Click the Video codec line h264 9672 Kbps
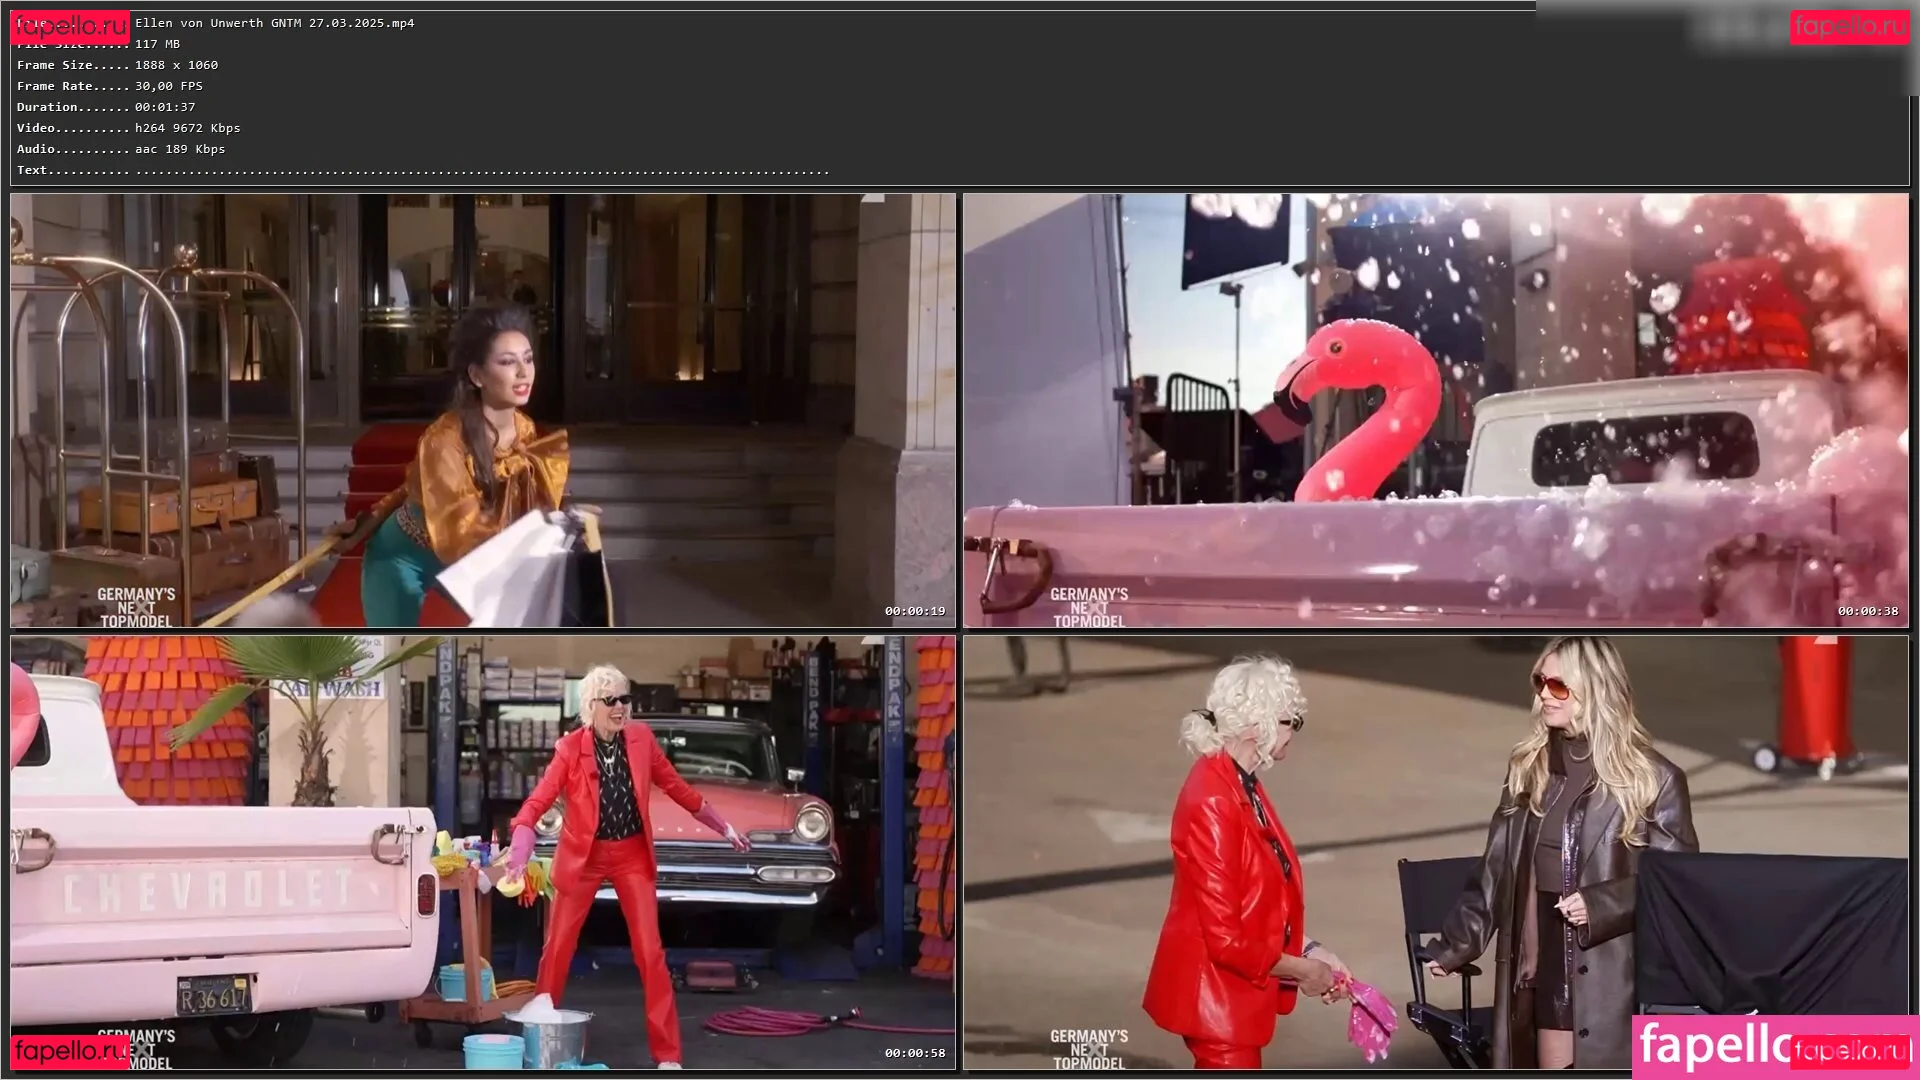The width and height of the screenshot is (1920, 1080). click(187, 128)
